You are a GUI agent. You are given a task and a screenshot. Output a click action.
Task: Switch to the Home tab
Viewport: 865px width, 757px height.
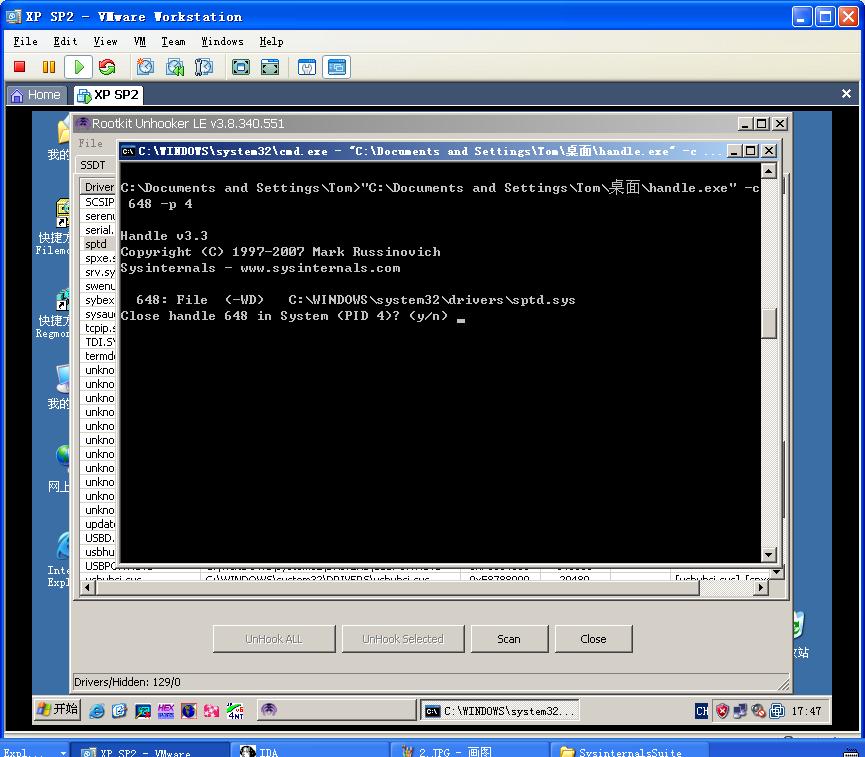click(36, 95)
